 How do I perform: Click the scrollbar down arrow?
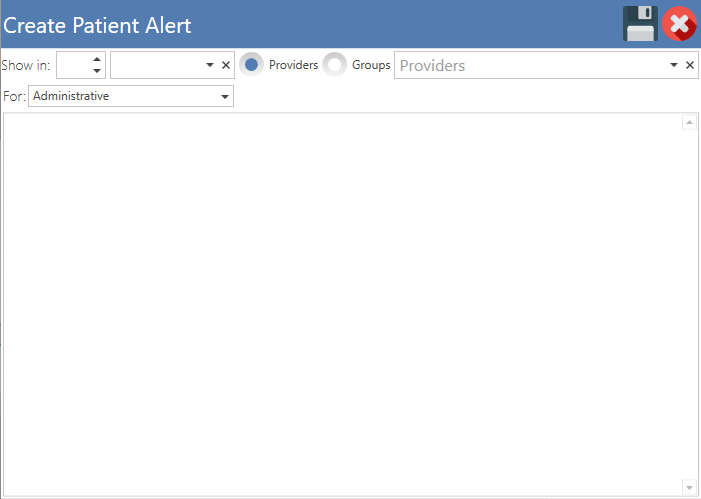coord(689,487)
